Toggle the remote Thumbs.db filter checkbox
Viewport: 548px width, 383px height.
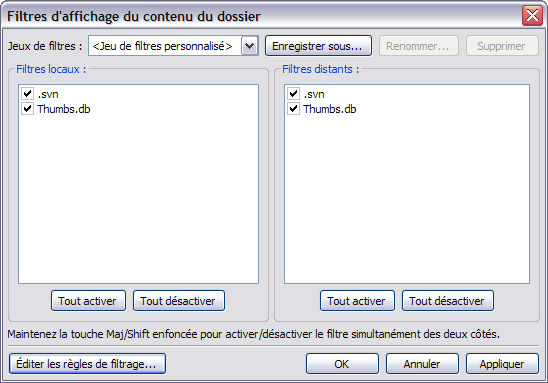[293, 109]
